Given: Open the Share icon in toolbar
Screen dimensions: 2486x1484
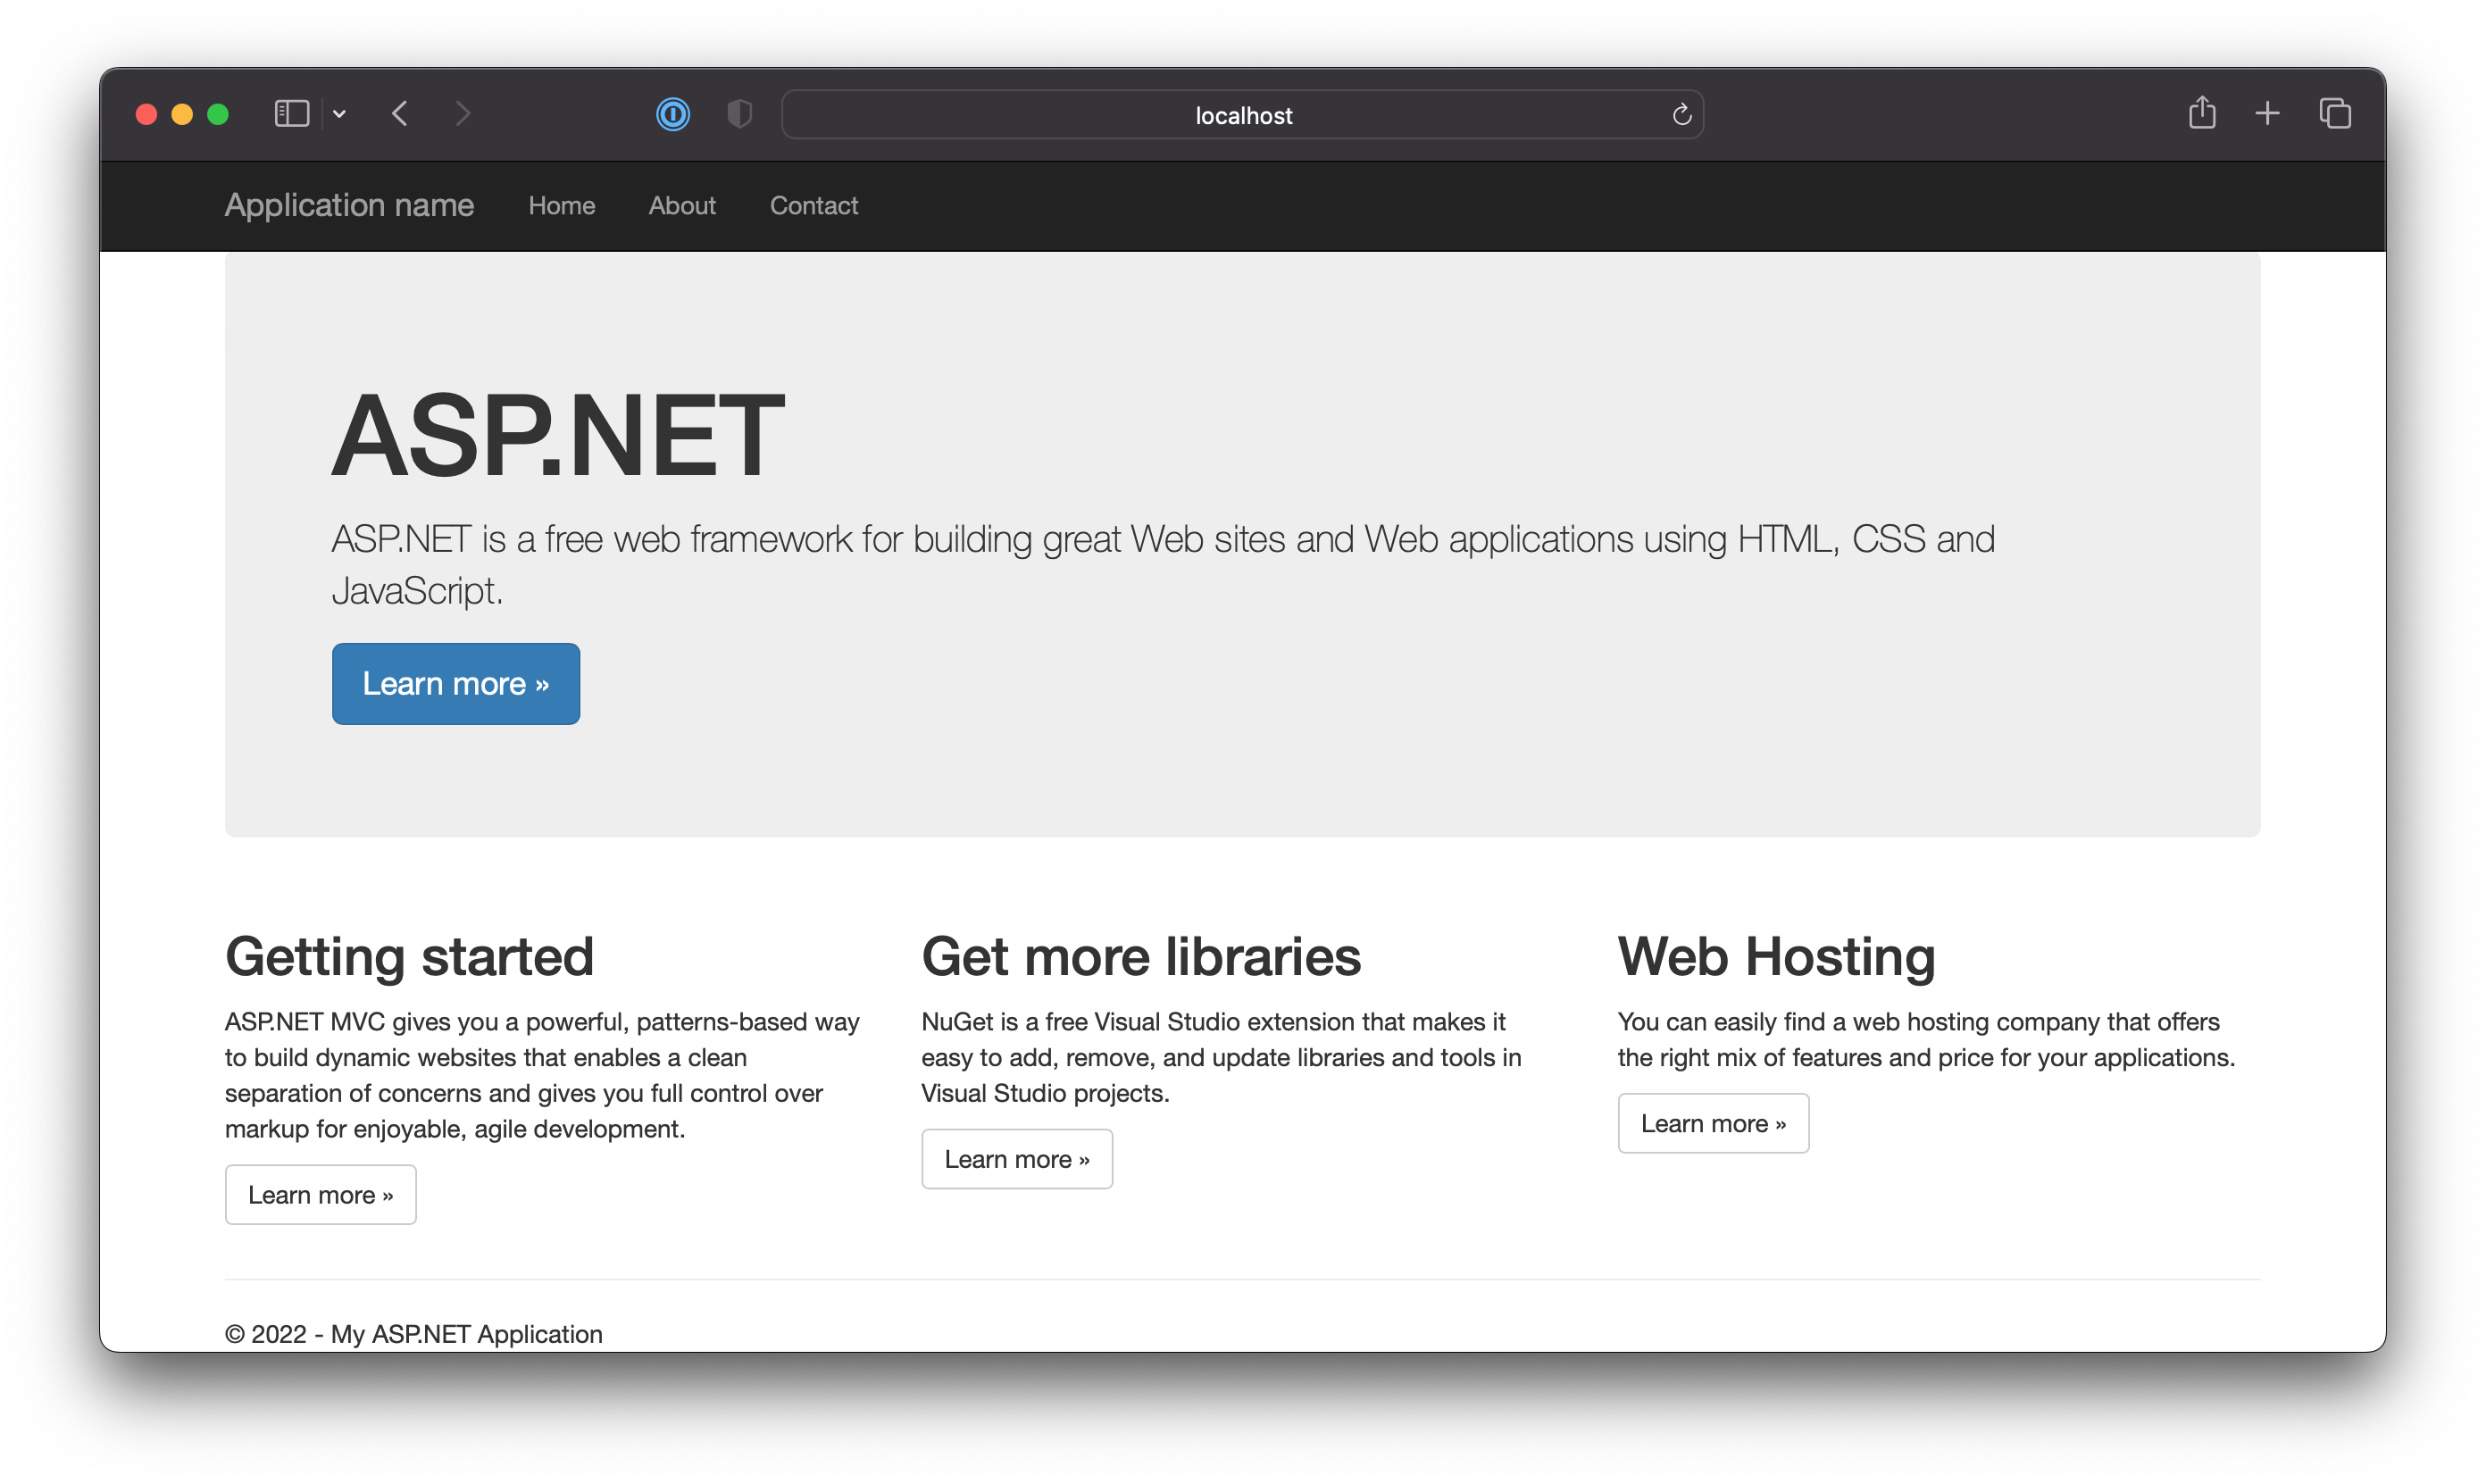Looking at the screenshot, I should [x=2201, y=112].
